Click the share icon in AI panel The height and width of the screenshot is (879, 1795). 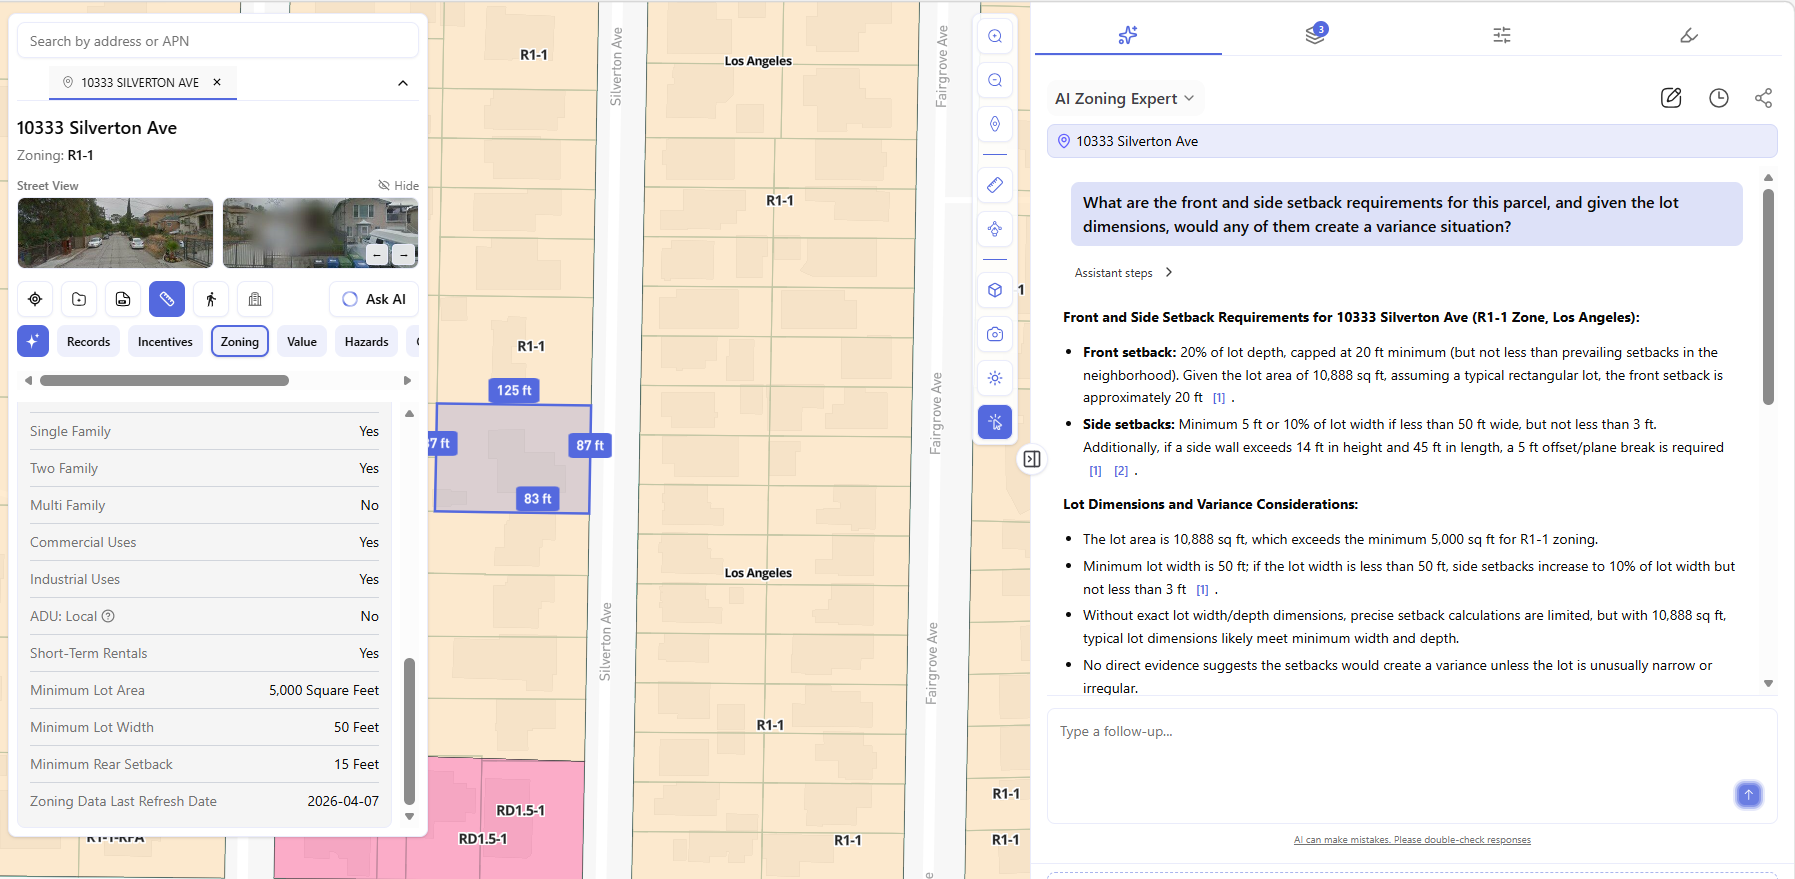point(1763,98)
